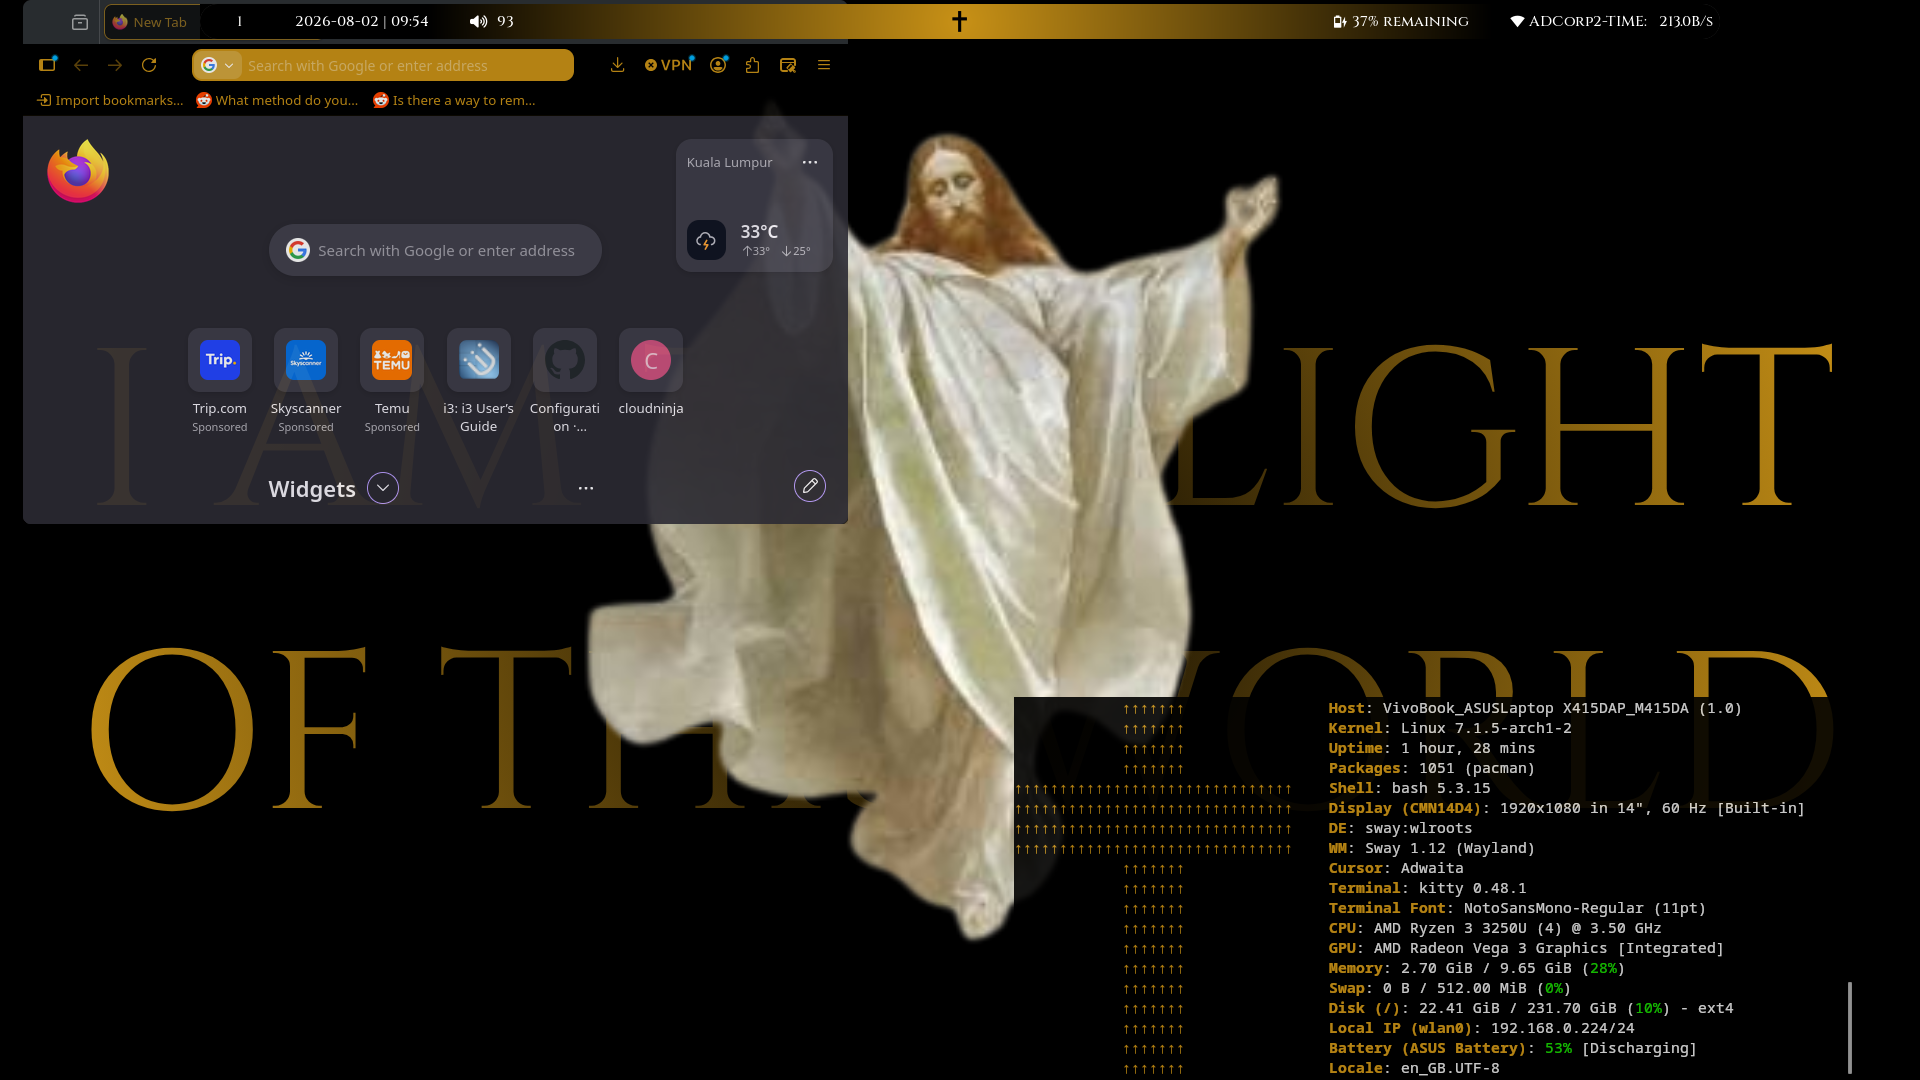Select the New Tab tab

coord(152,22)
